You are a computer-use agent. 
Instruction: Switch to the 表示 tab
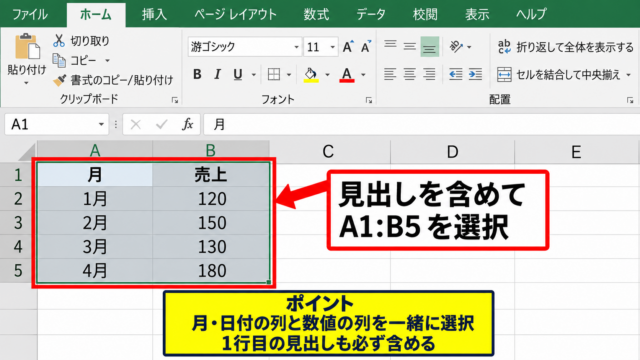point(477,14)
